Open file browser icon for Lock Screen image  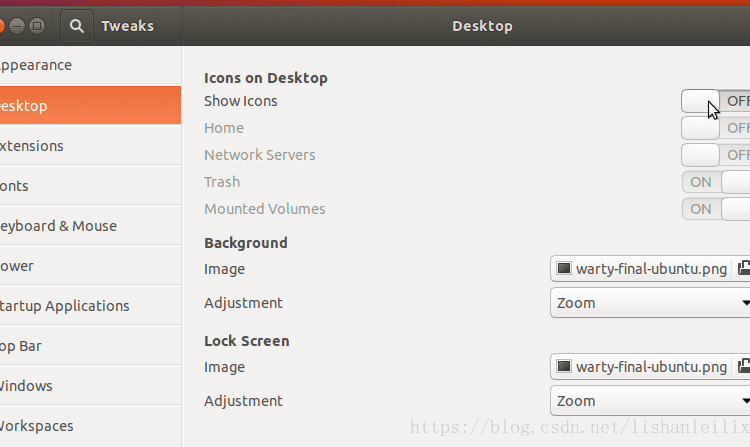(x=744, y=366)
